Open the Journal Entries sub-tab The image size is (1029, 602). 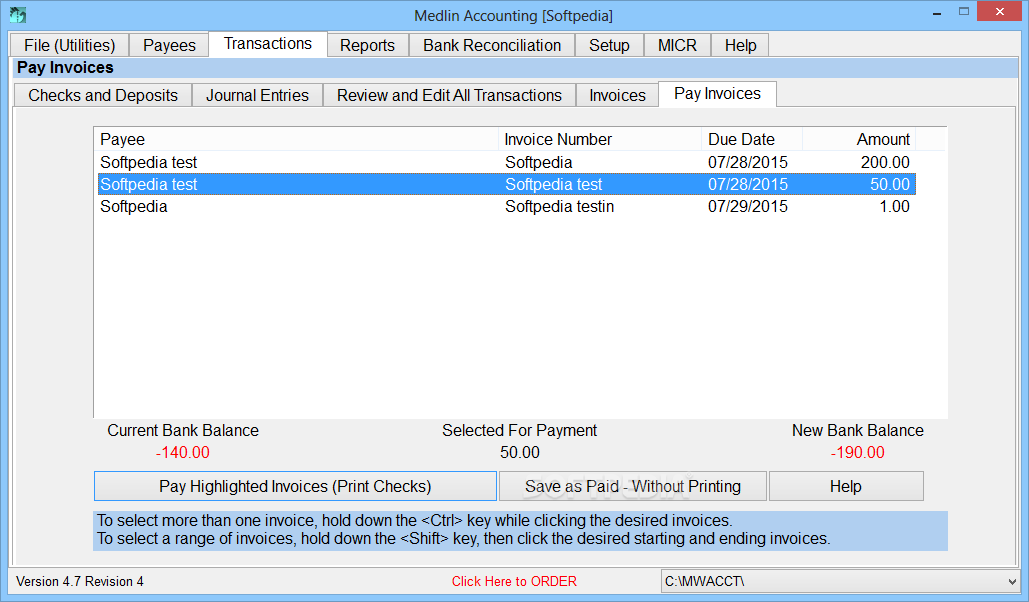click(x=257, y=95)
